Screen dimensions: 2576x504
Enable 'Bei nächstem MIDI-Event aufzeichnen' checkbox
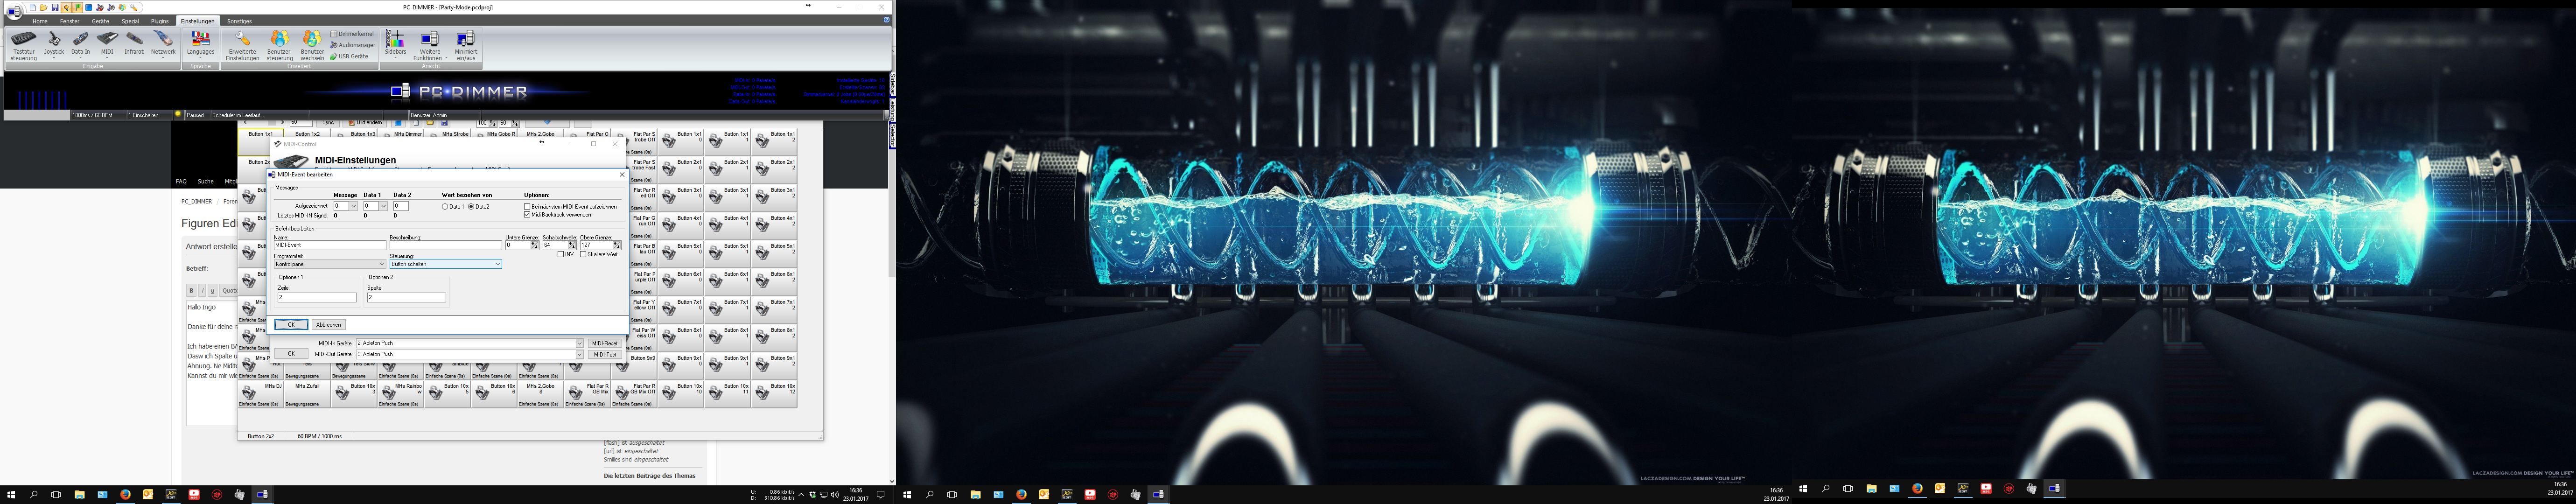(x=527, y=206)
